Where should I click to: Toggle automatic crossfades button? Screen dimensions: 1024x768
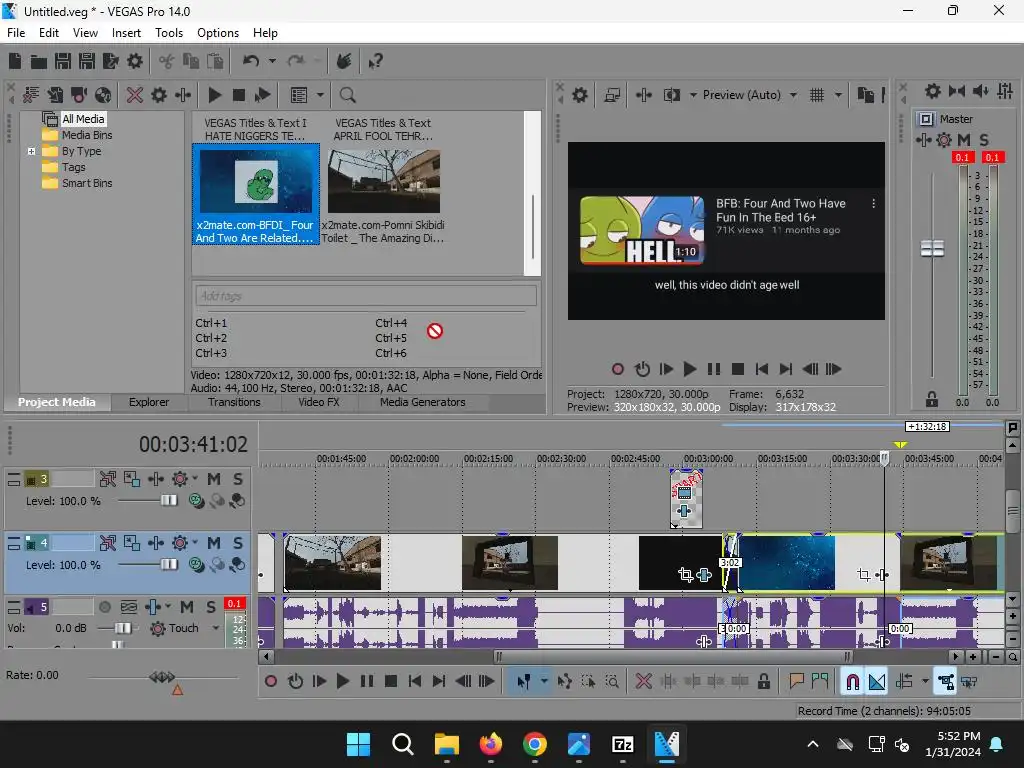point(876,682)
